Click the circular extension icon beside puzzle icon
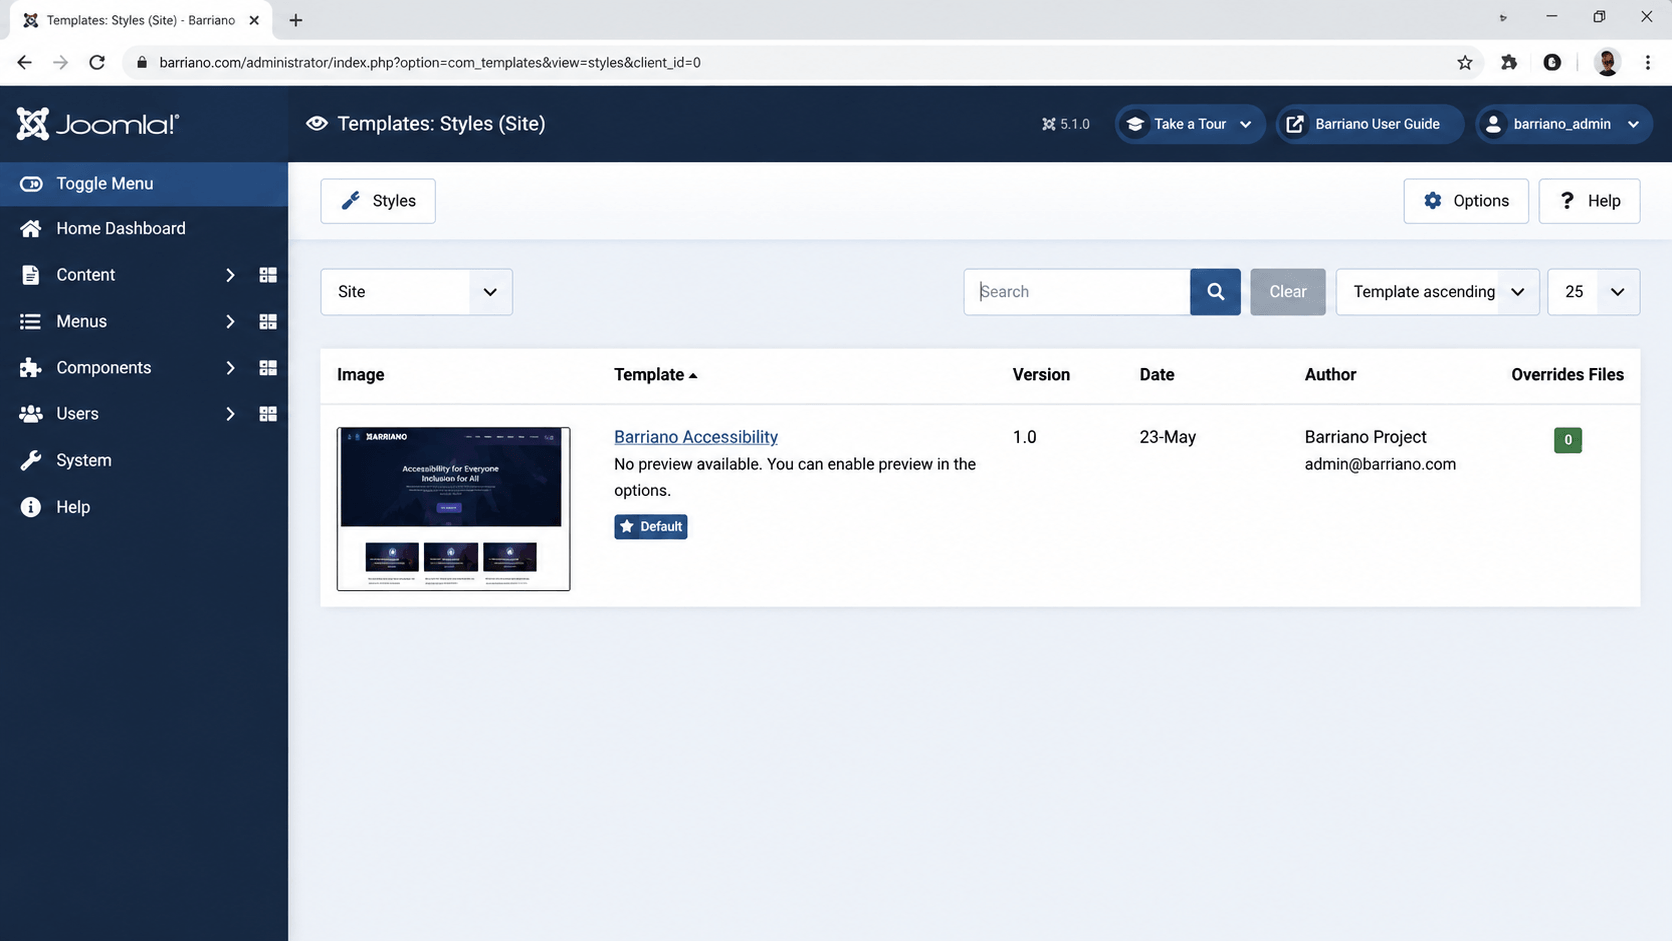This screenshot has width=1672, height=941. (1552, 62)
